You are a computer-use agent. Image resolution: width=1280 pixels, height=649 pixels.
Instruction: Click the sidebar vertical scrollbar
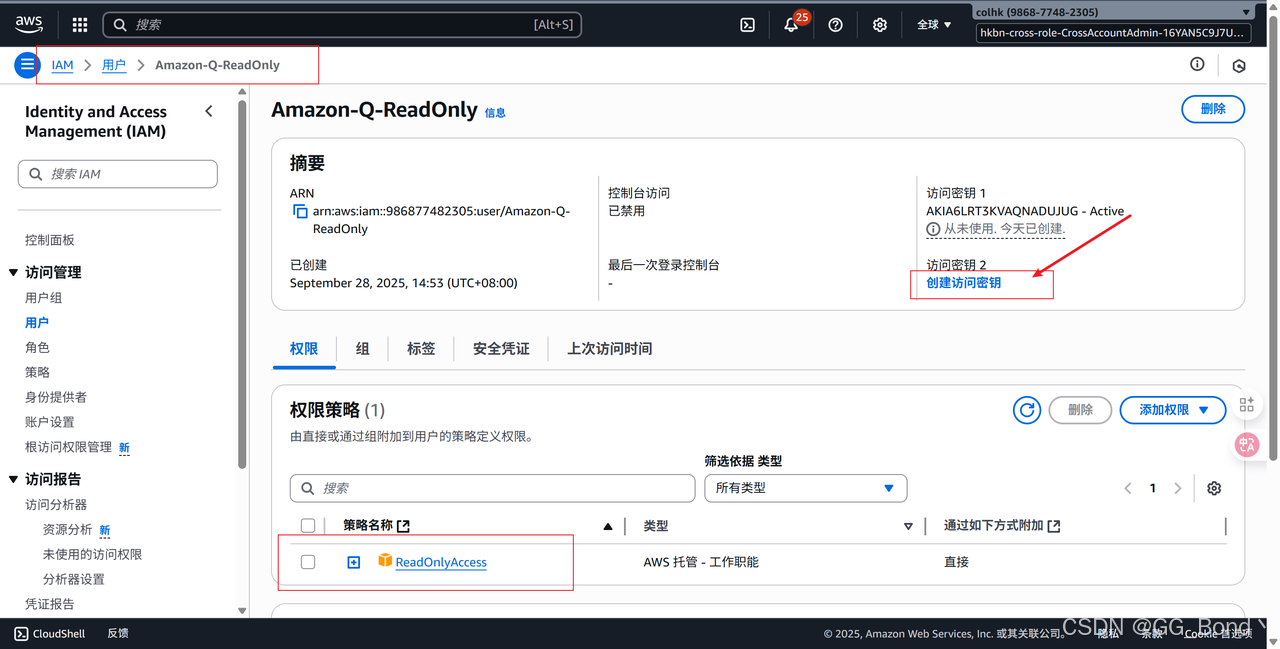242,285
